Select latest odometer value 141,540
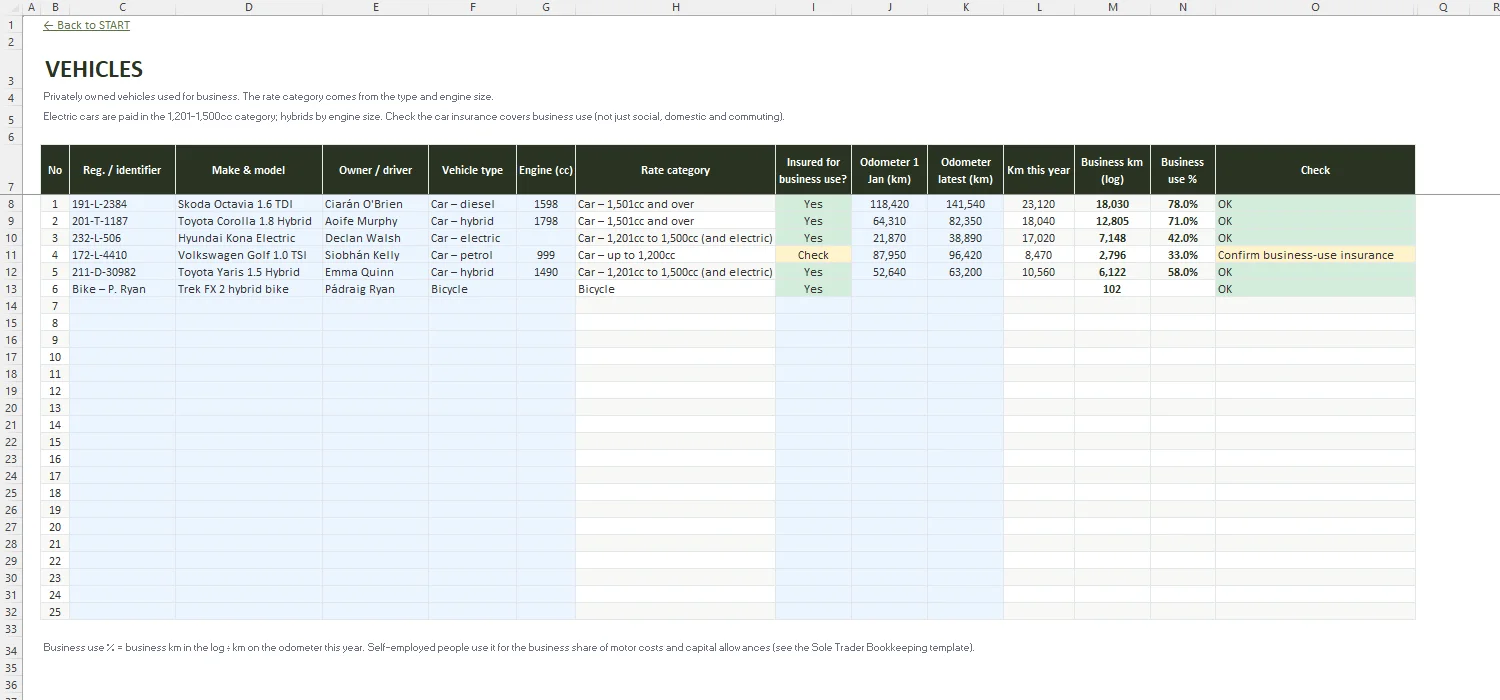 (x=965, y=204)
